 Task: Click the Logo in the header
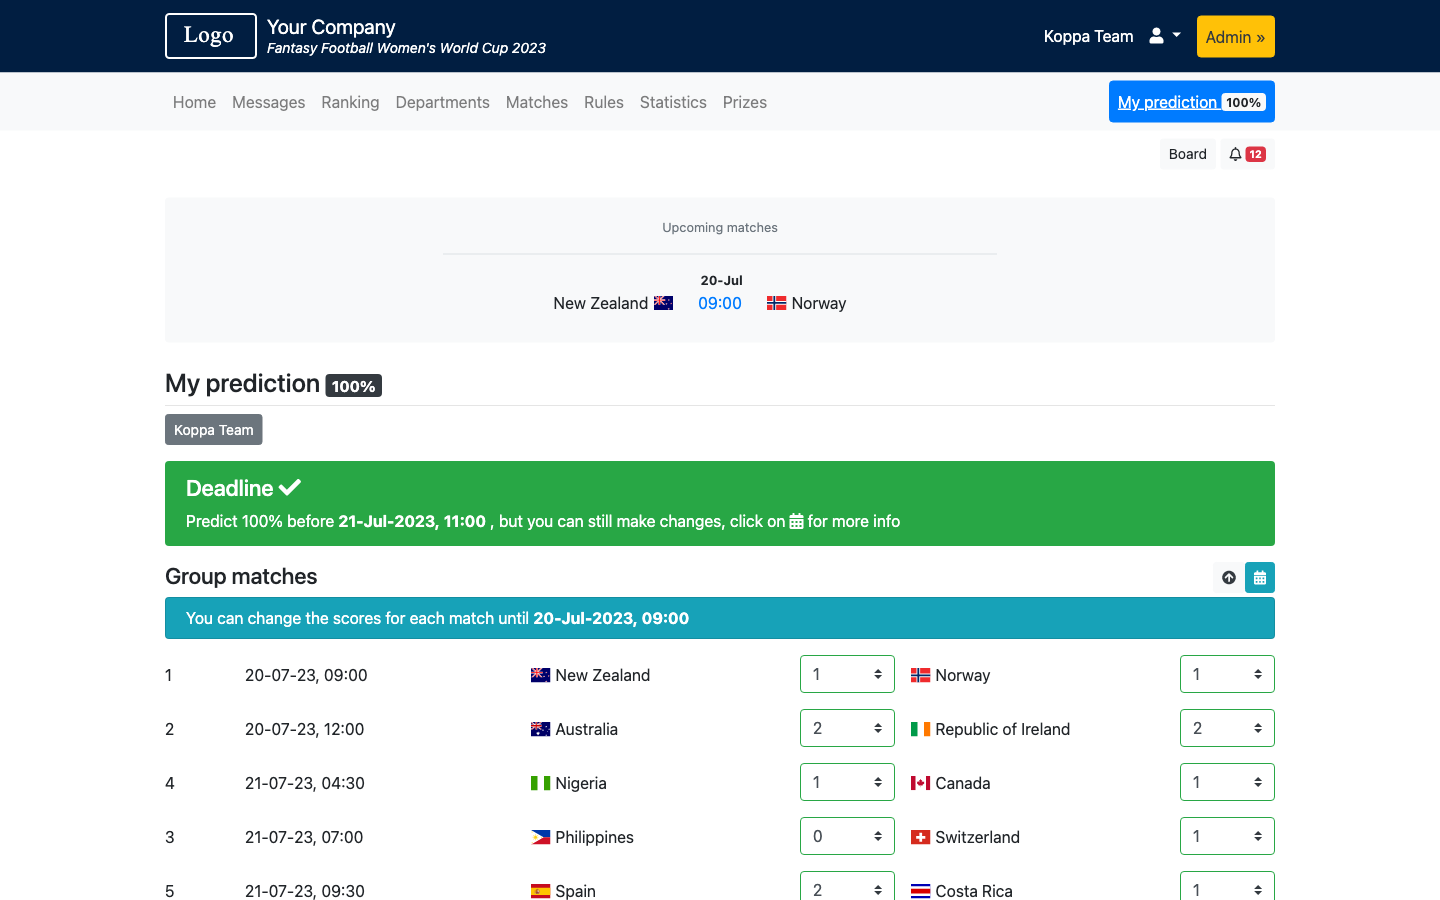210,35
